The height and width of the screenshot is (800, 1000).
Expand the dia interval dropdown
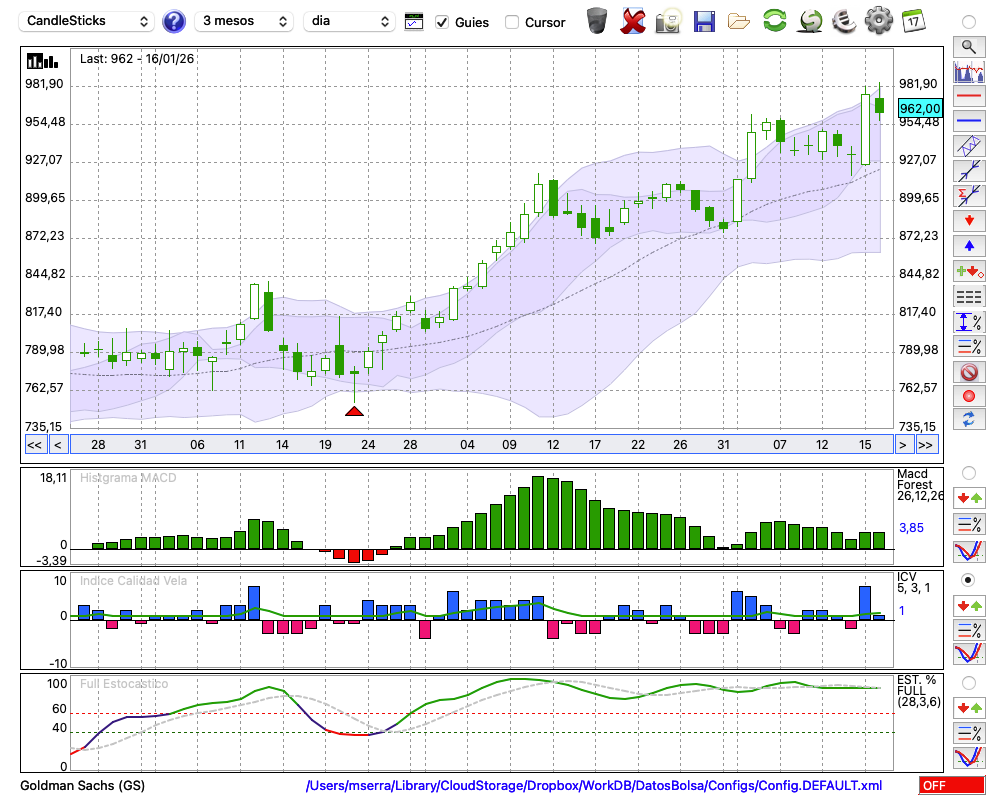349,21
